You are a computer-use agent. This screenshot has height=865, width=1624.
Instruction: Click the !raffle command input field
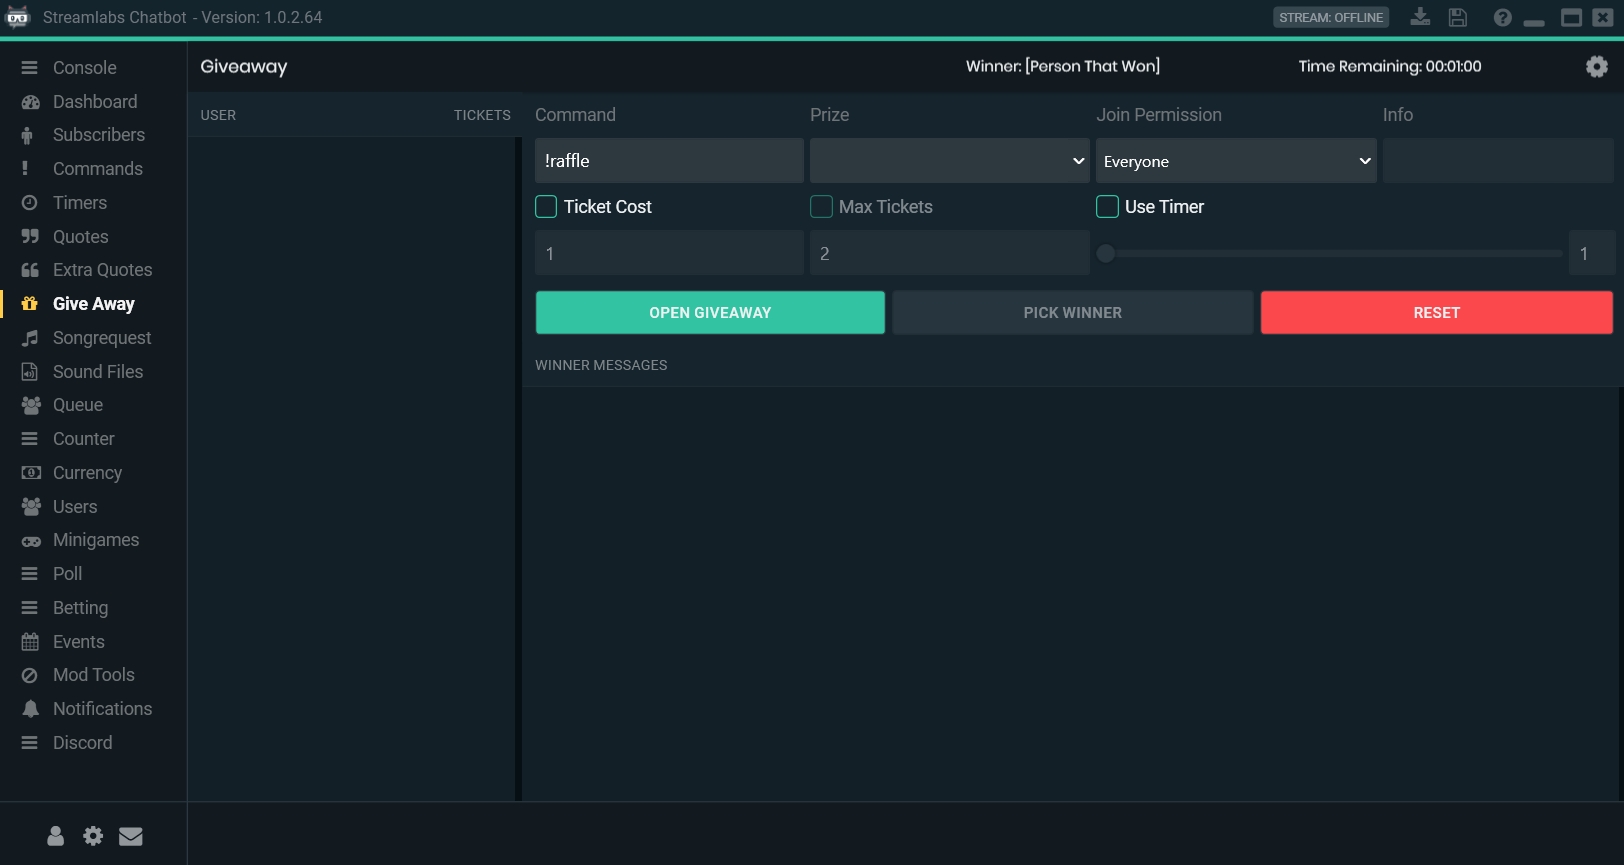tap(669, 161)
